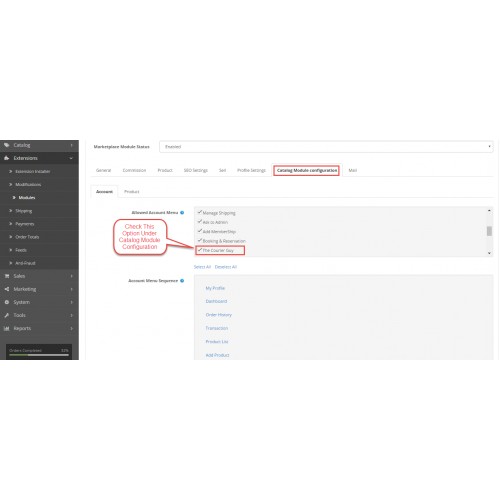
Task: Switch to the Commission tab
Action: click(134, 170)
